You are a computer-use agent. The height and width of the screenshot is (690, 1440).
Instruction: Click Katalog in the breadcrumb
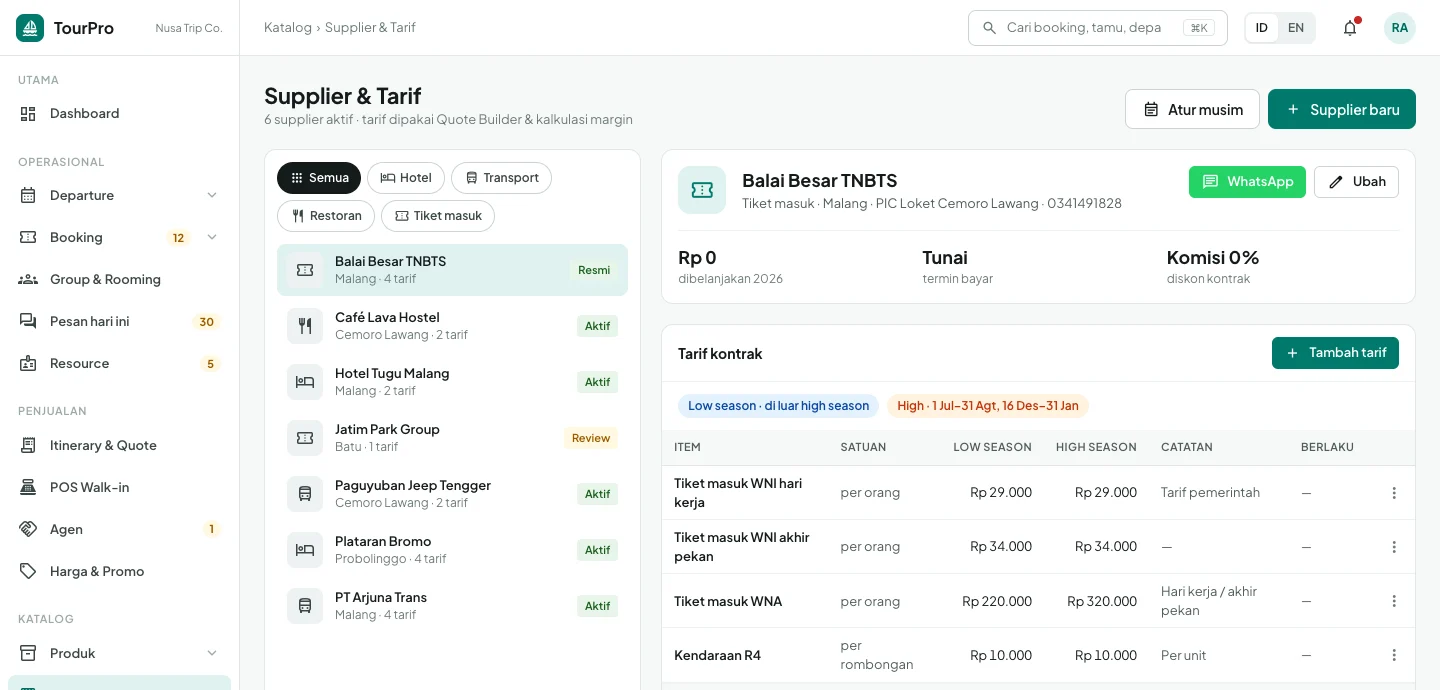pyautogui.click(x=288, y=28)
